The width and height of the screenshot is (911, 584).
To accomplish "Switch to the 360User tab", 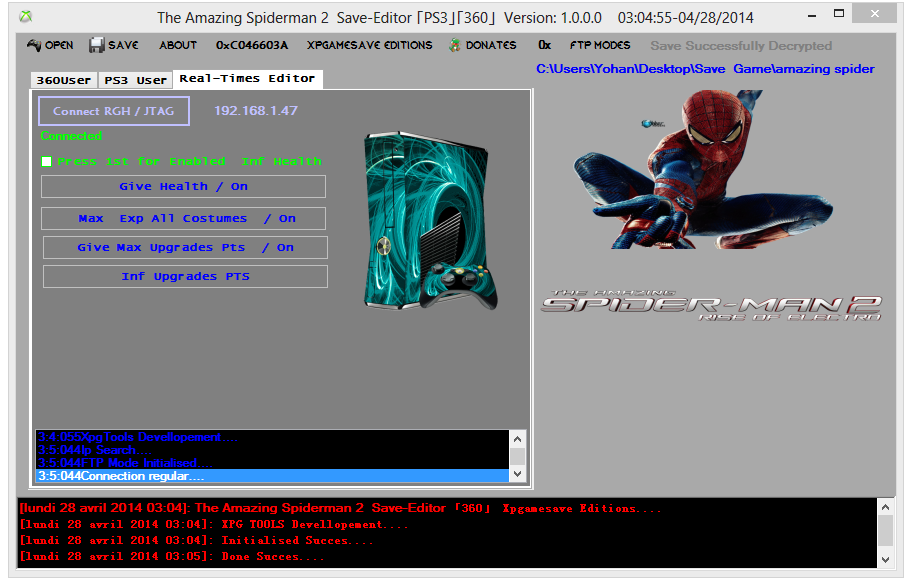I will point(63,80).
